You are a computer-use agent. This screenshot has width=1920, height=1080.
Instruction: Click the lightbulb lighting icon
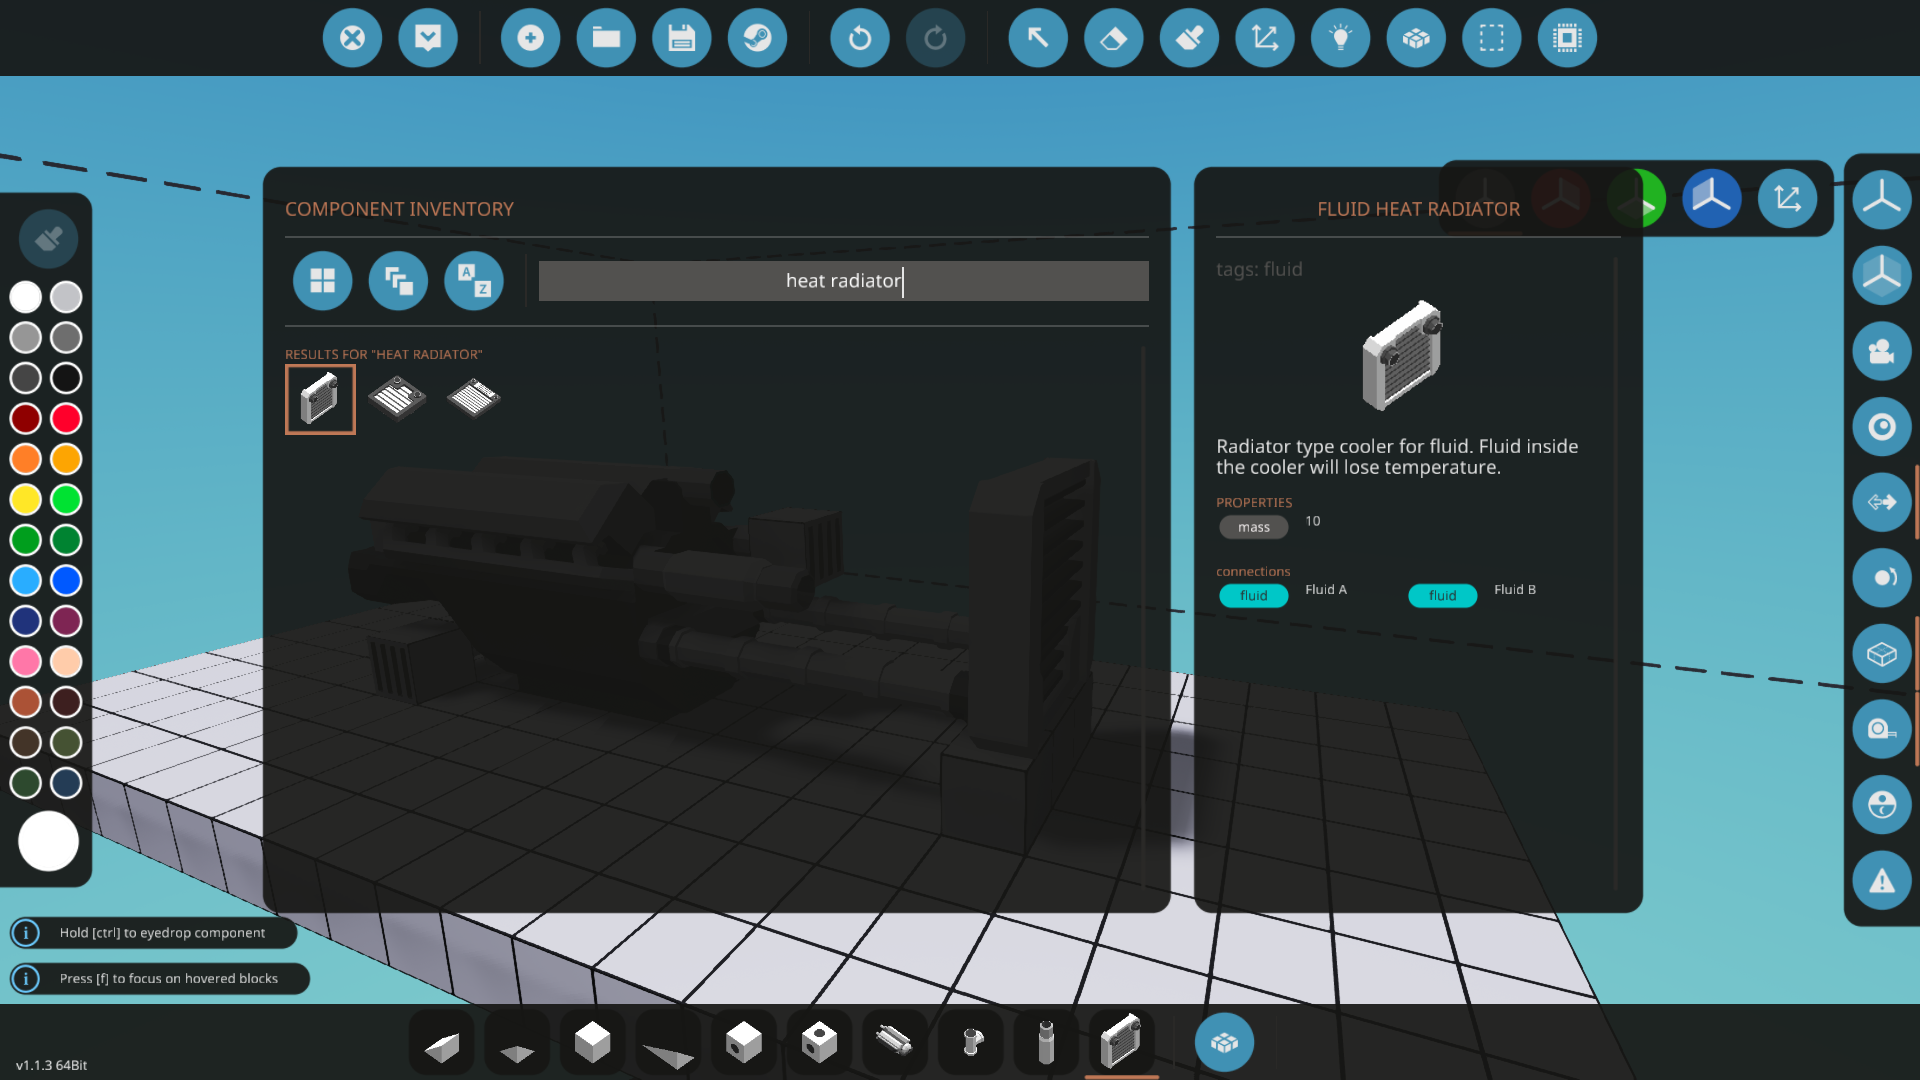[x=1340, y=38]
